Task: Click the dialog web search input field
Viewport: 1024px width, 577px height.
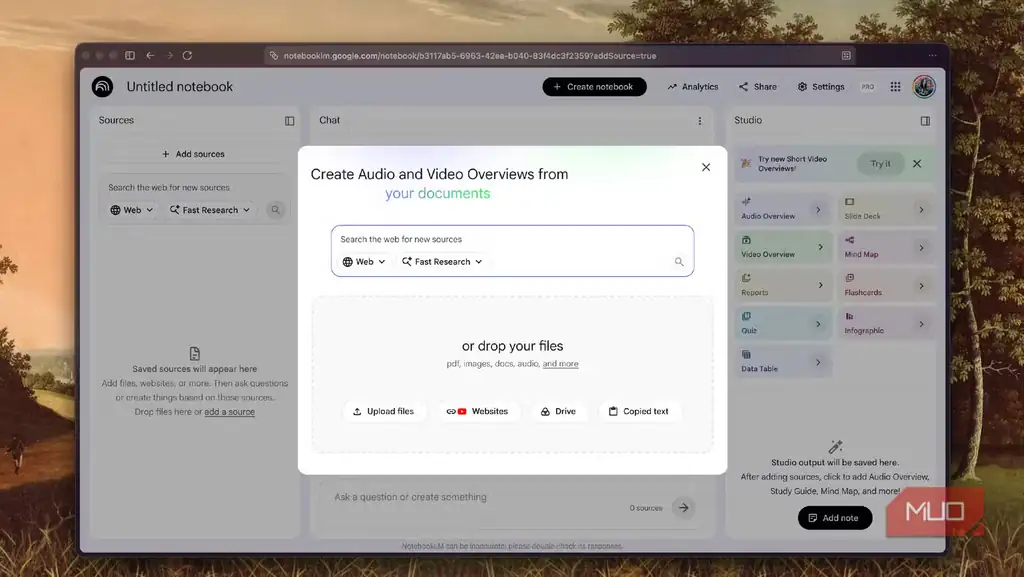Action: 512,239
